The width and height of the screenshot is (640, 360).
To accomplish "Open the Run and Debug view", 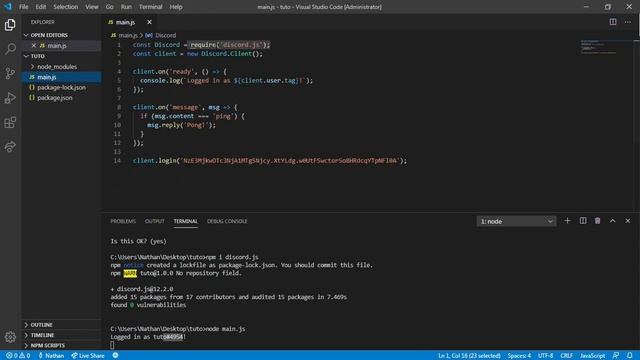I will click(x=10, y=98).
